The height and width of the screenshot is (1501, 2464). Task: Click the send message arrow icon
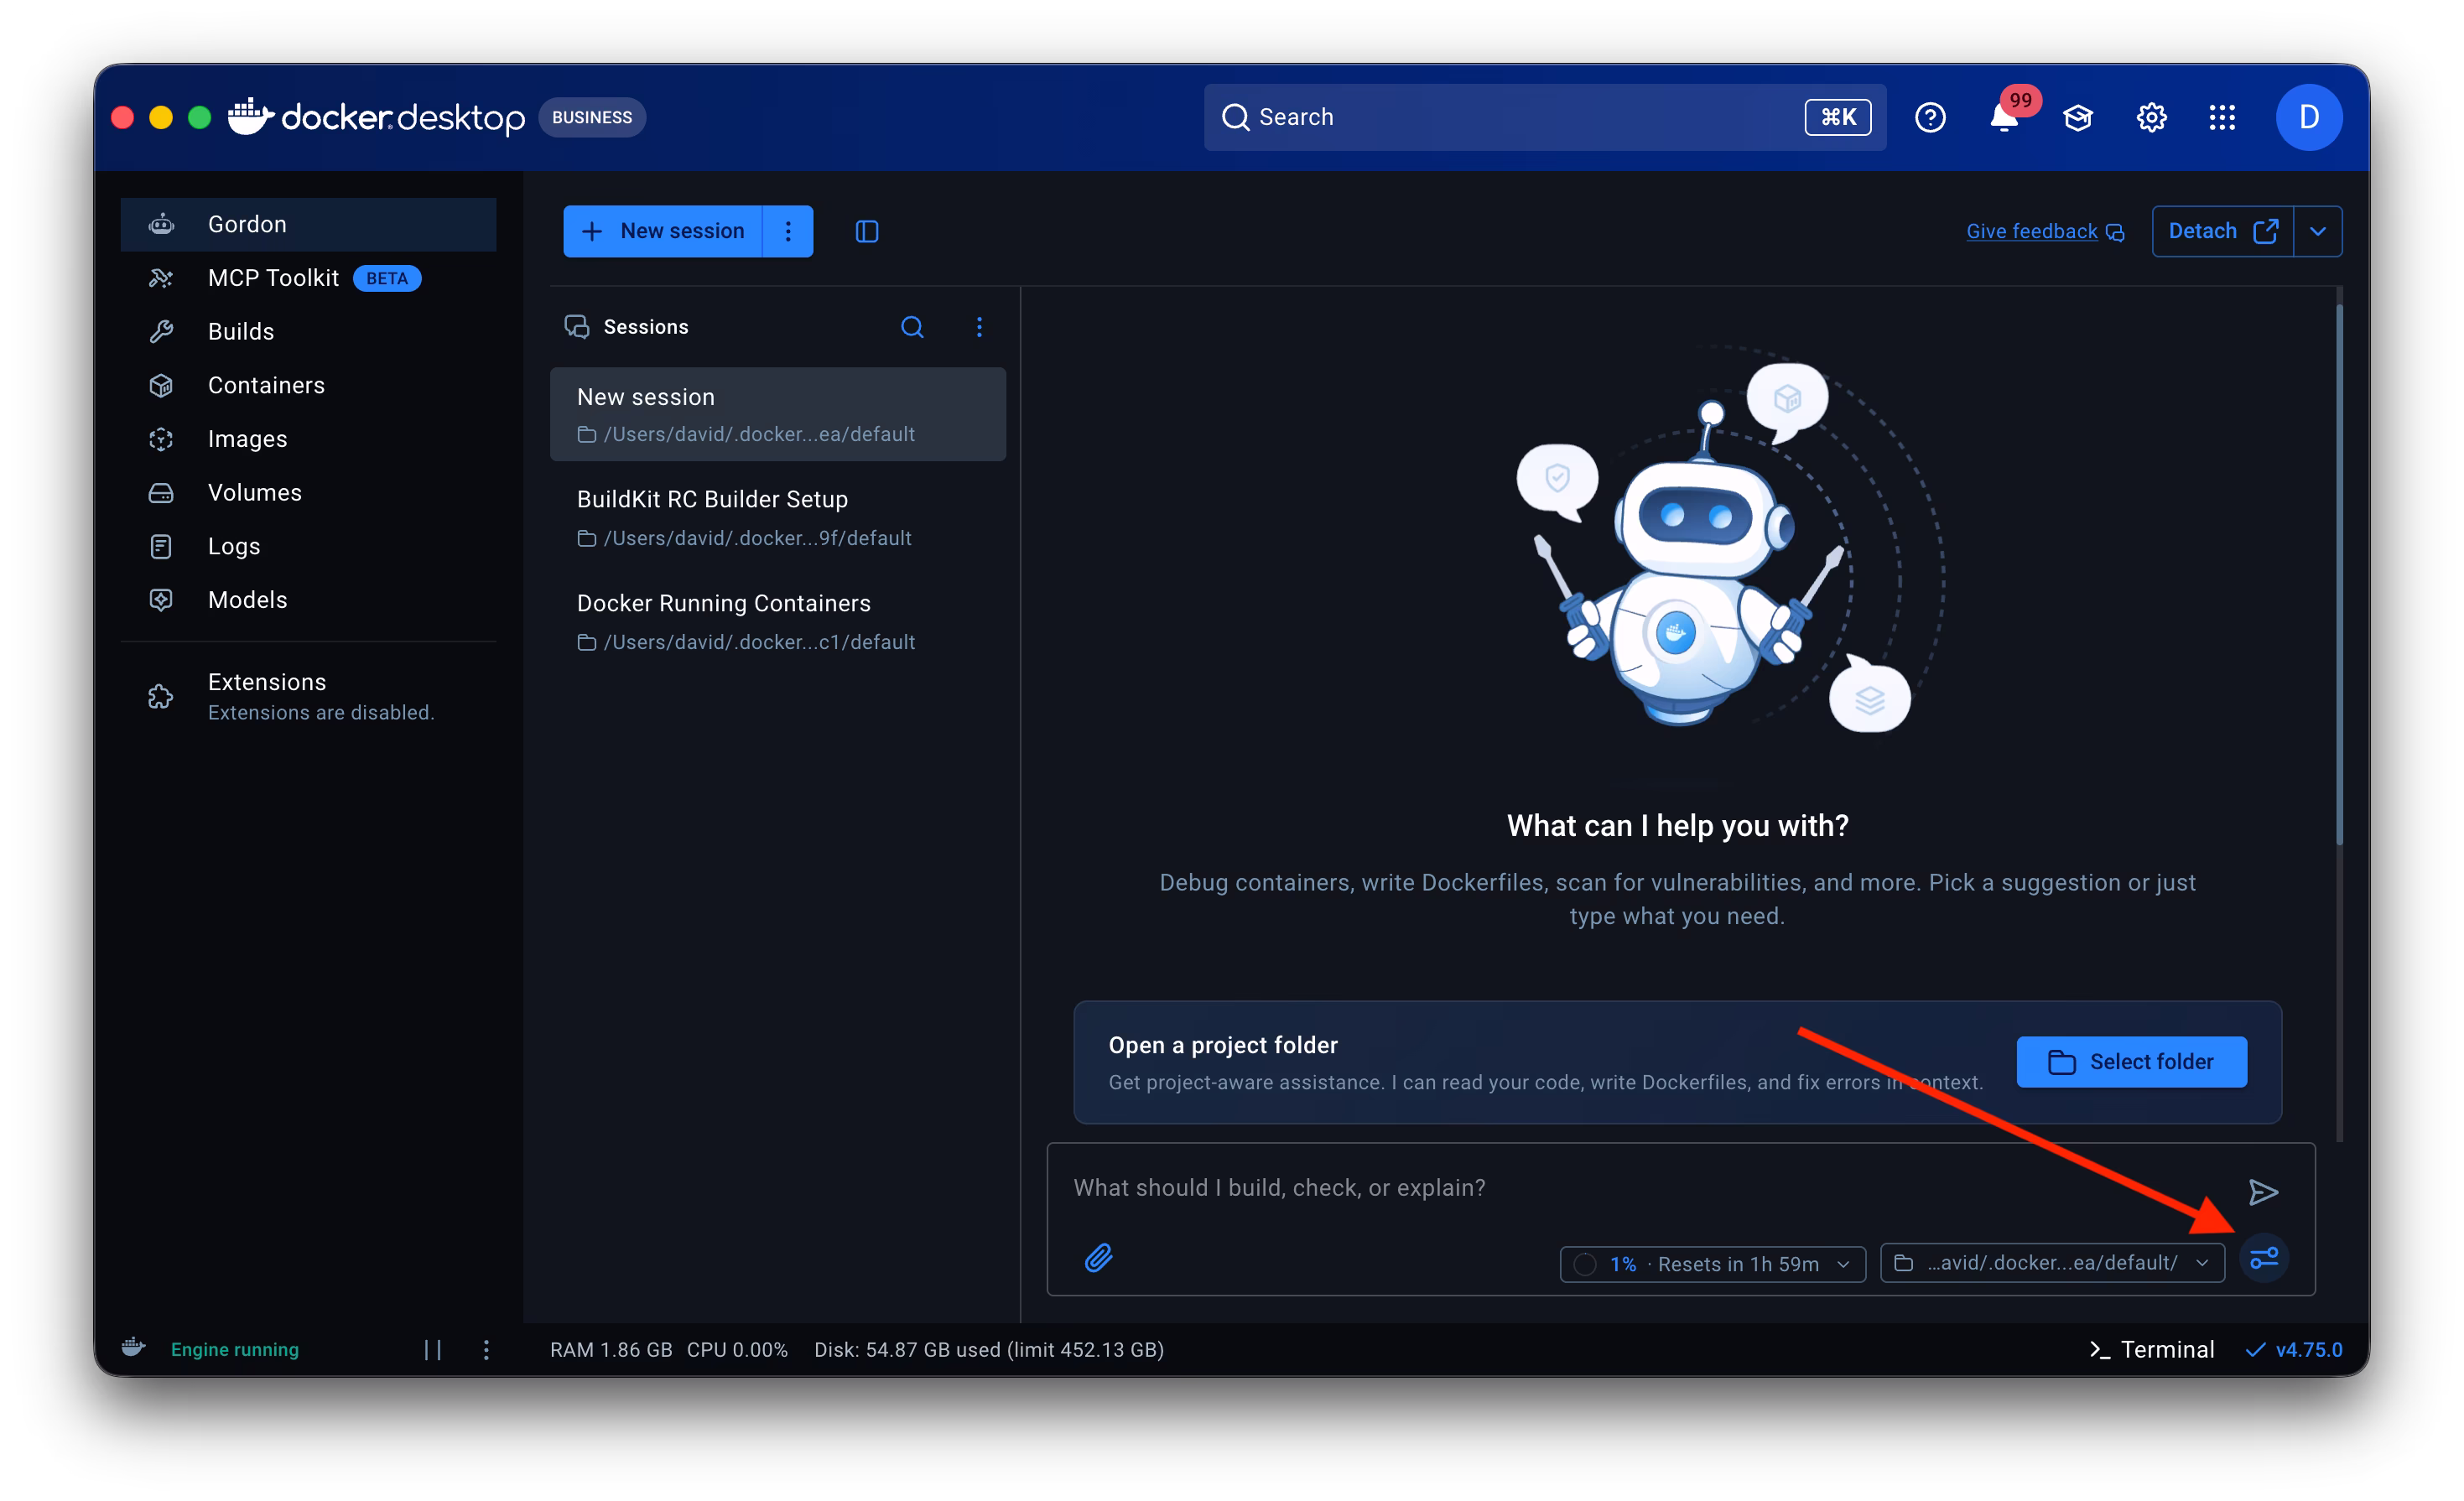tap(2263, 1192)
